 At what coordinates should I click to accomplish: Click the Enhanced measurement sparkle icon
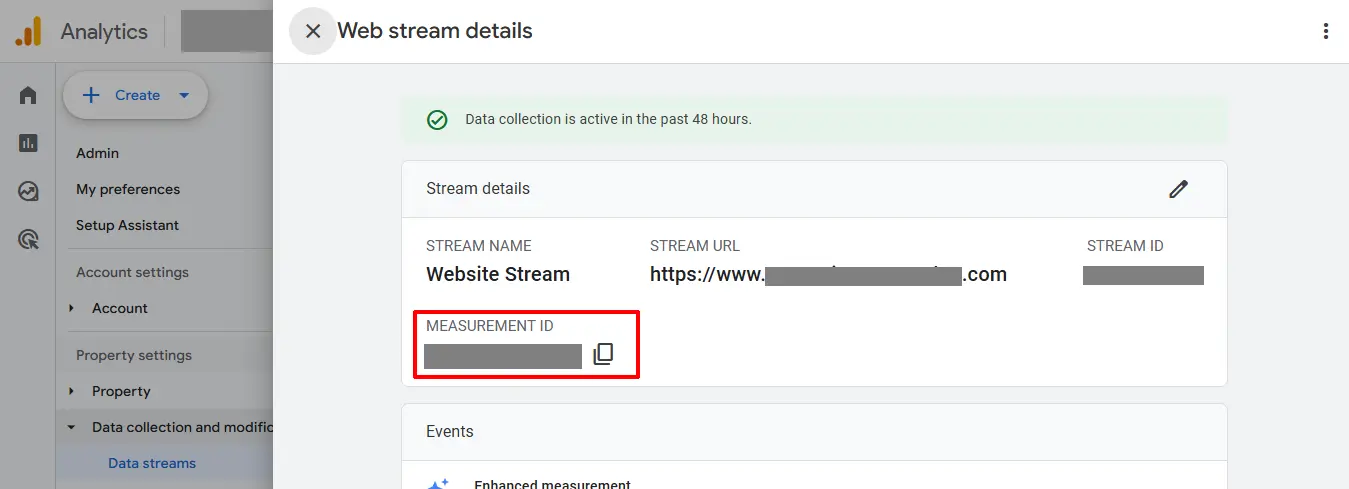438,483
